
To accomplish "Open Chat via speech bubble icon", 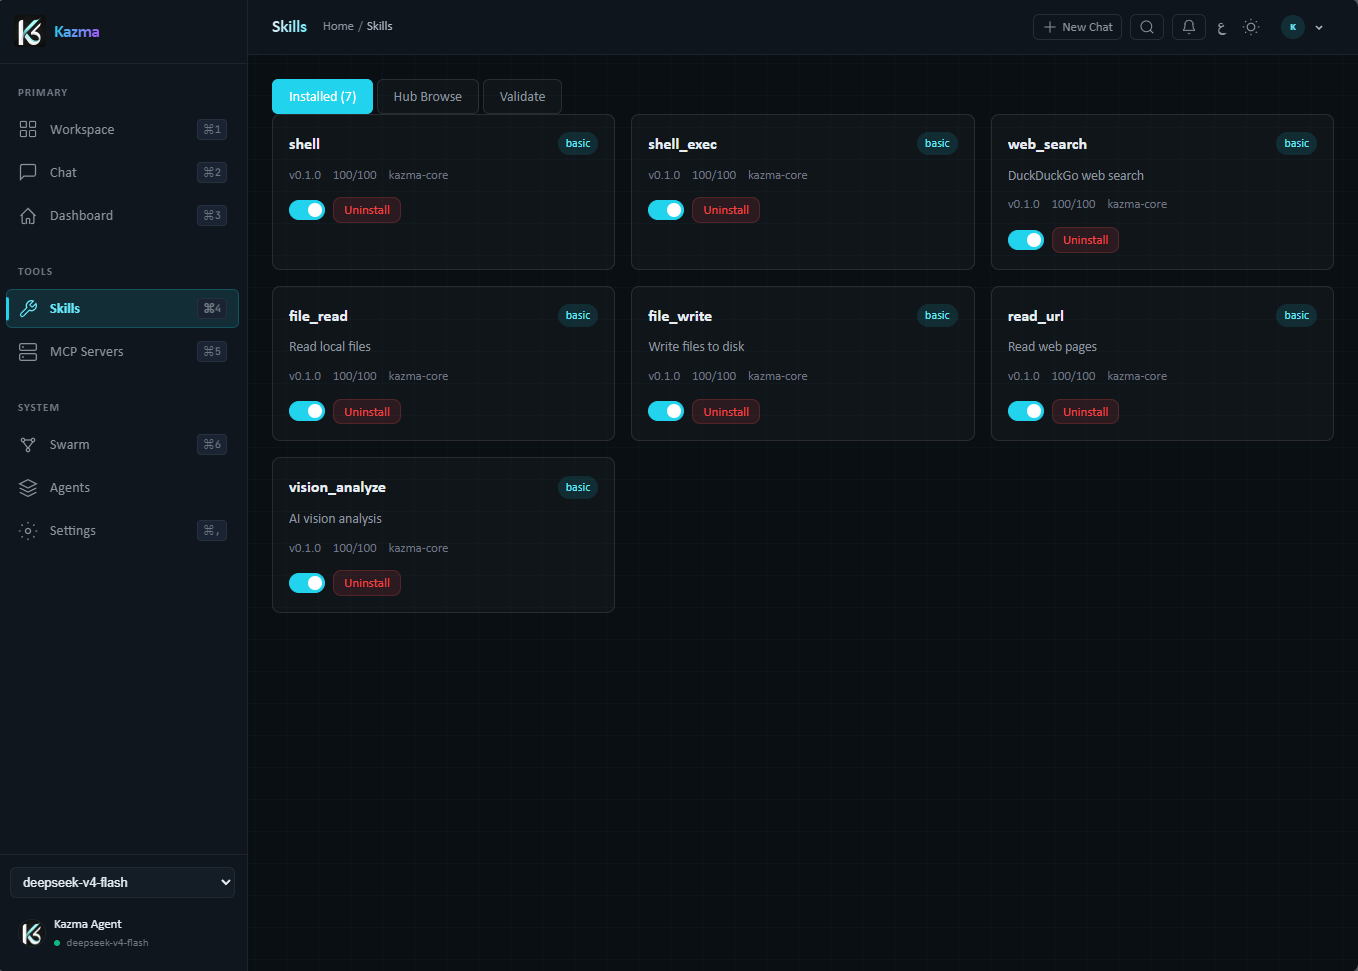I will [x=28, y=172].
